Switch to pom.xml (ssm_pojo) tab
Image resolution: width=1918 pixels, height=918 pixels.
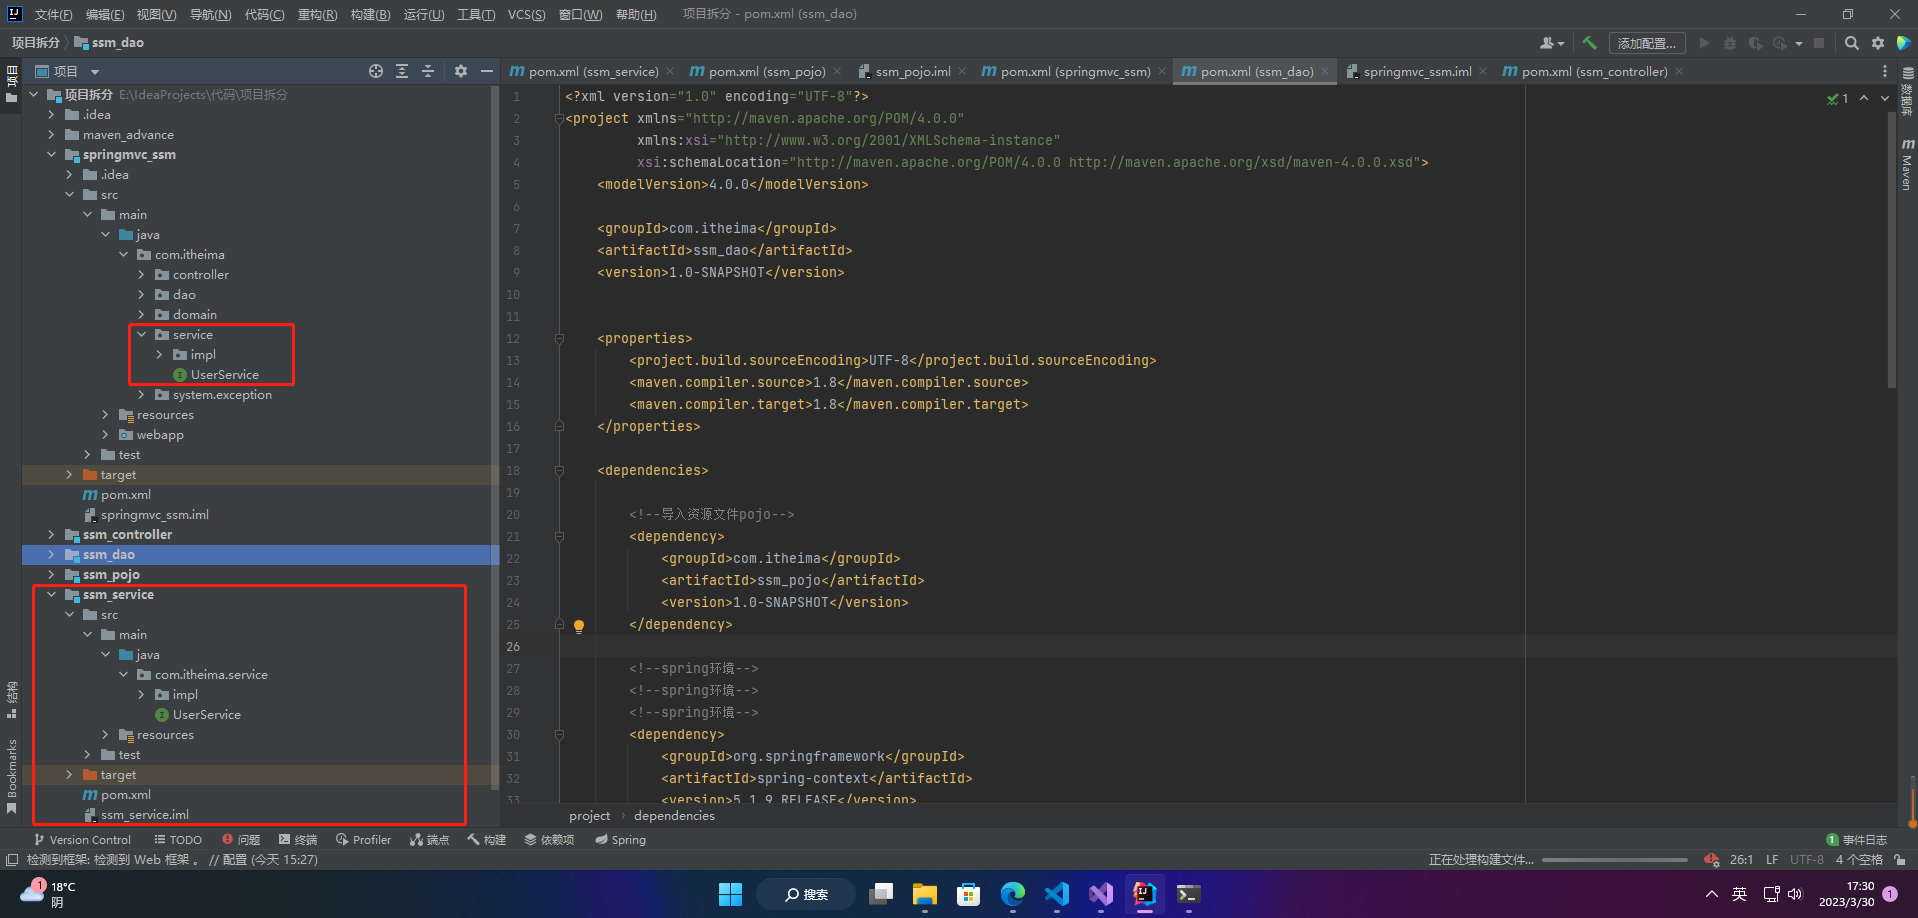pyautogui.click(x=766, y=71)
